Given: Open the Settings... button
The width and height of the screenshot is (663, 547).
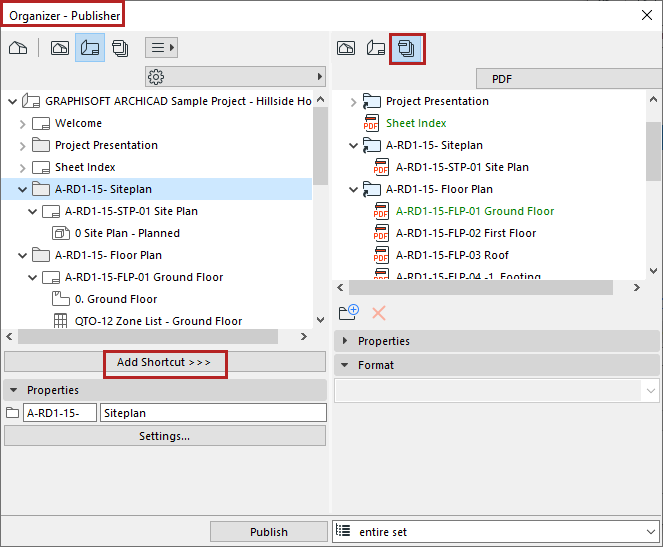Looking at the screenshot, I should [x=165, y=436].
